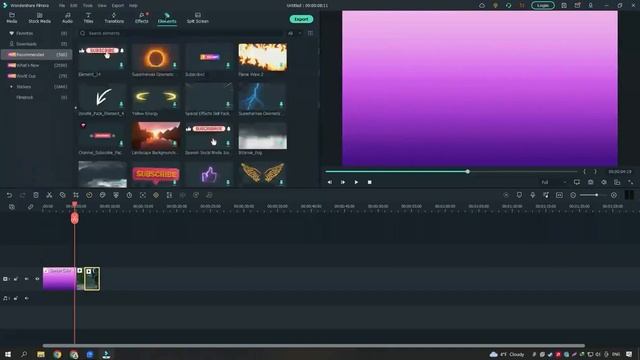
Task: Open the Full preview quality dropdown
Action: [x=553, y=182]
